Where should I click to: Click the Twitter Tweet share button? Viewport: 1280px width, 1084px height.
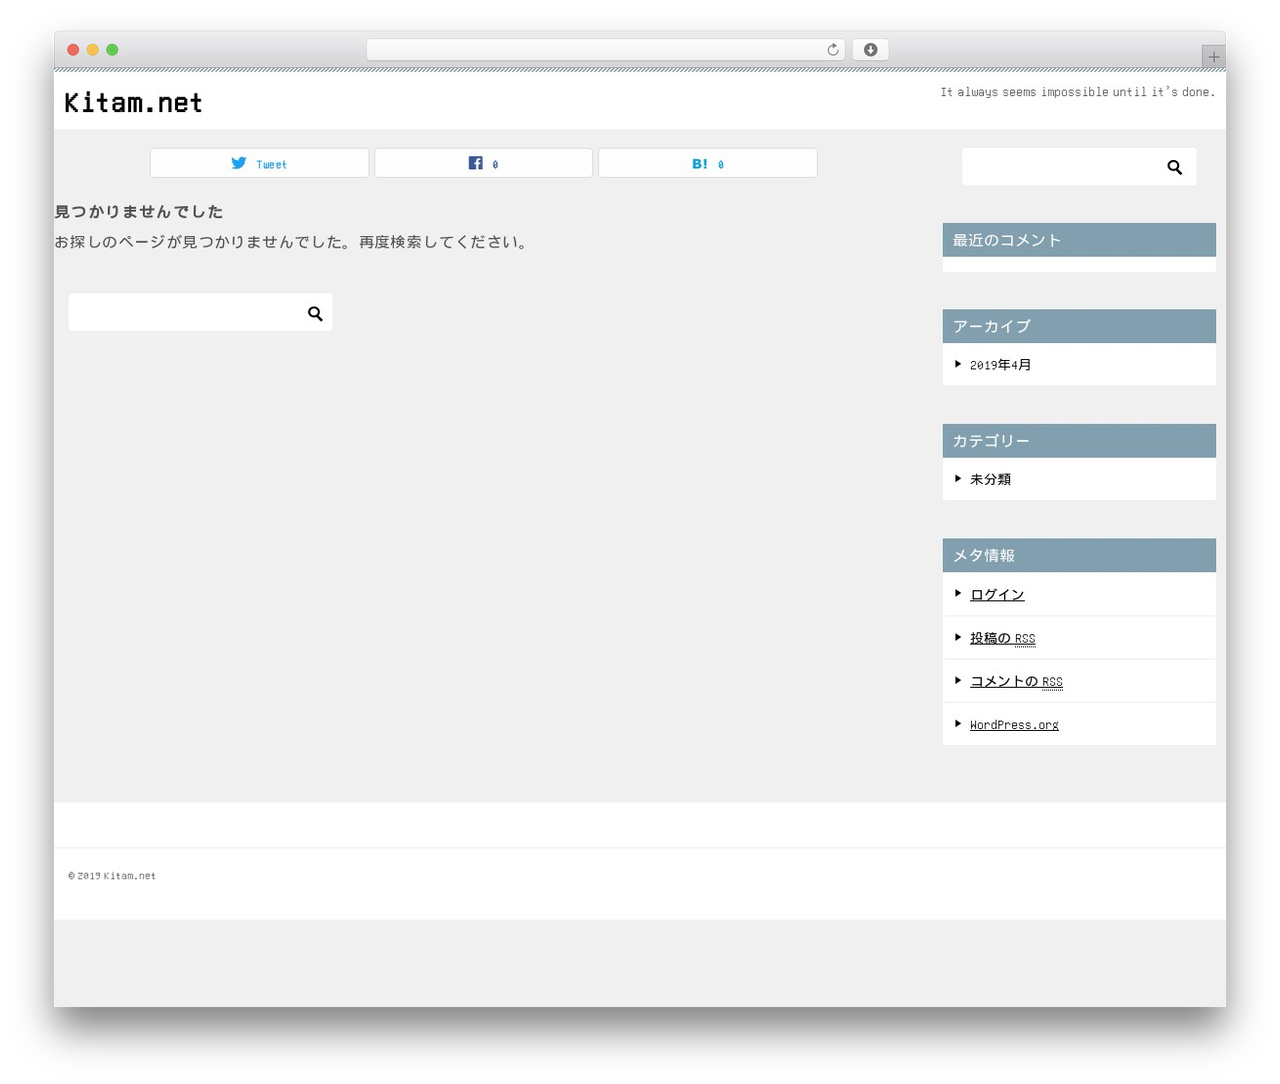(259, 163)
